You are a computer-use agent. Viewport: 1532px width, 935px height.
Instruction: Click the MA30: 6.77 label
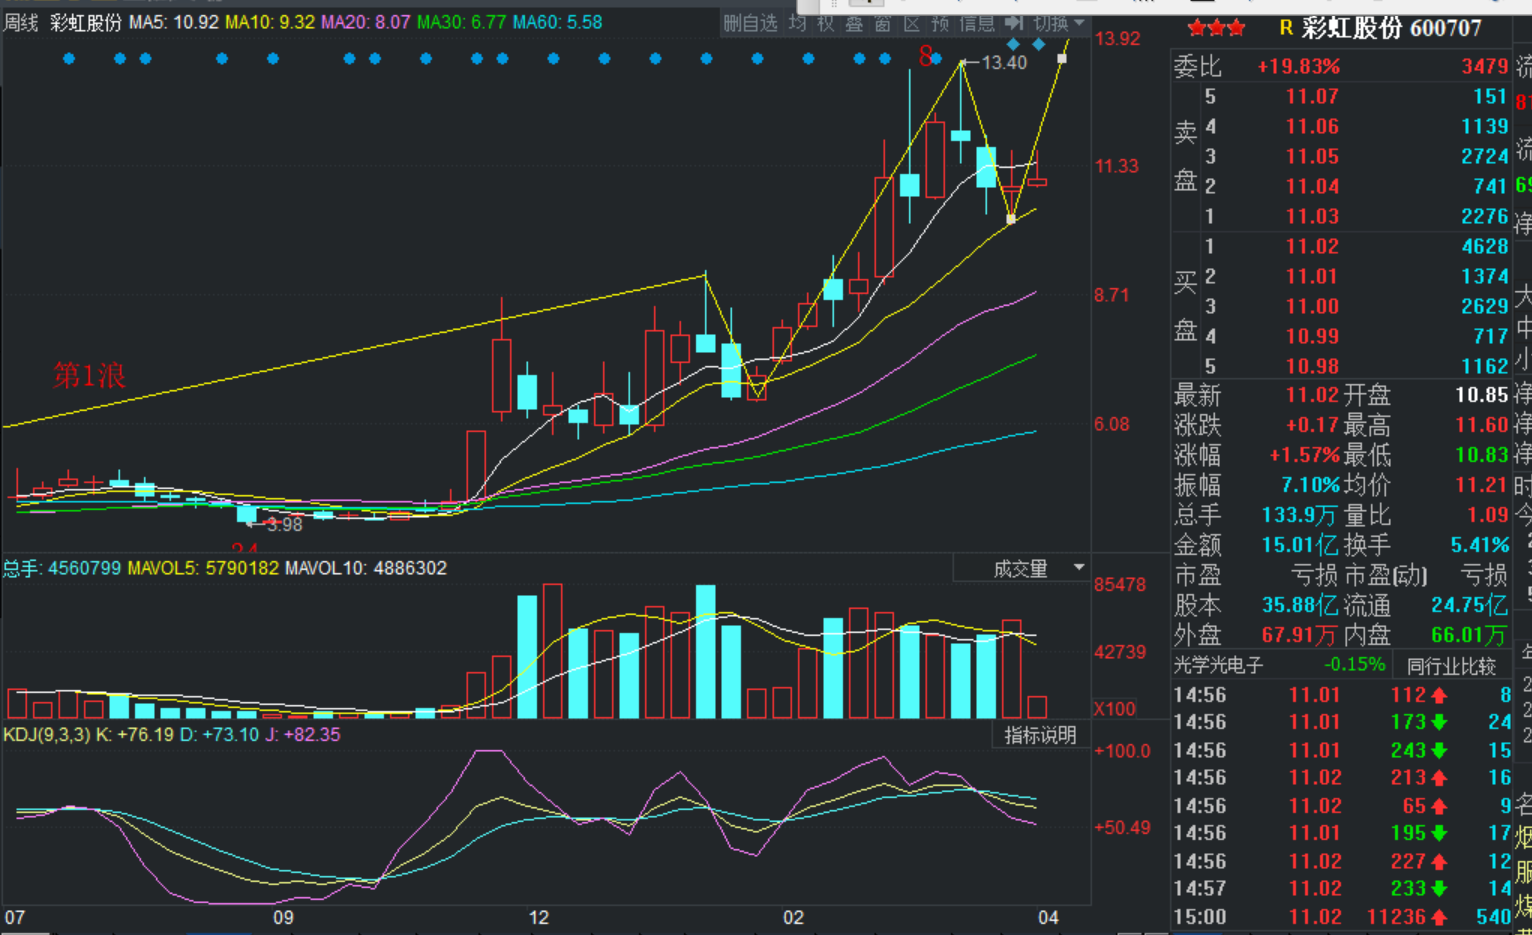point(461,22)
